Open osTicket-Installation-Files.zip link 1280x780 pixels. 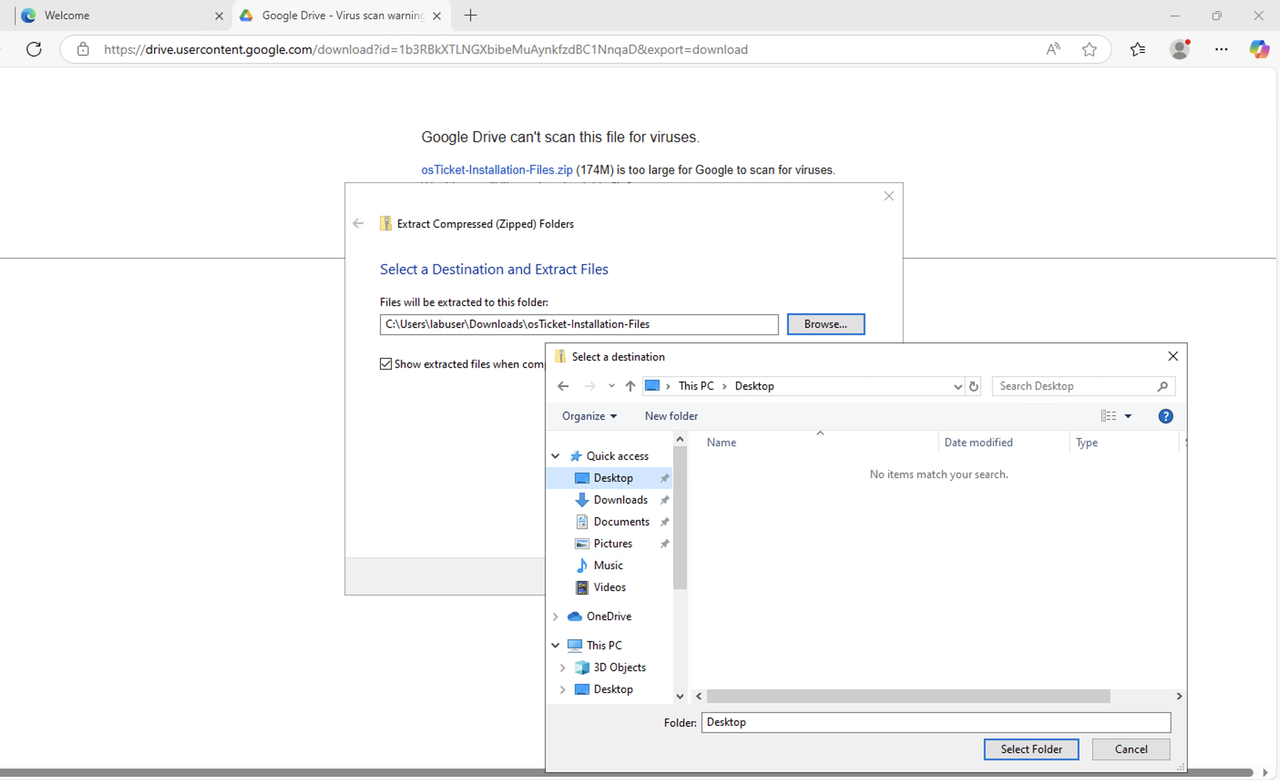[497, 170]
